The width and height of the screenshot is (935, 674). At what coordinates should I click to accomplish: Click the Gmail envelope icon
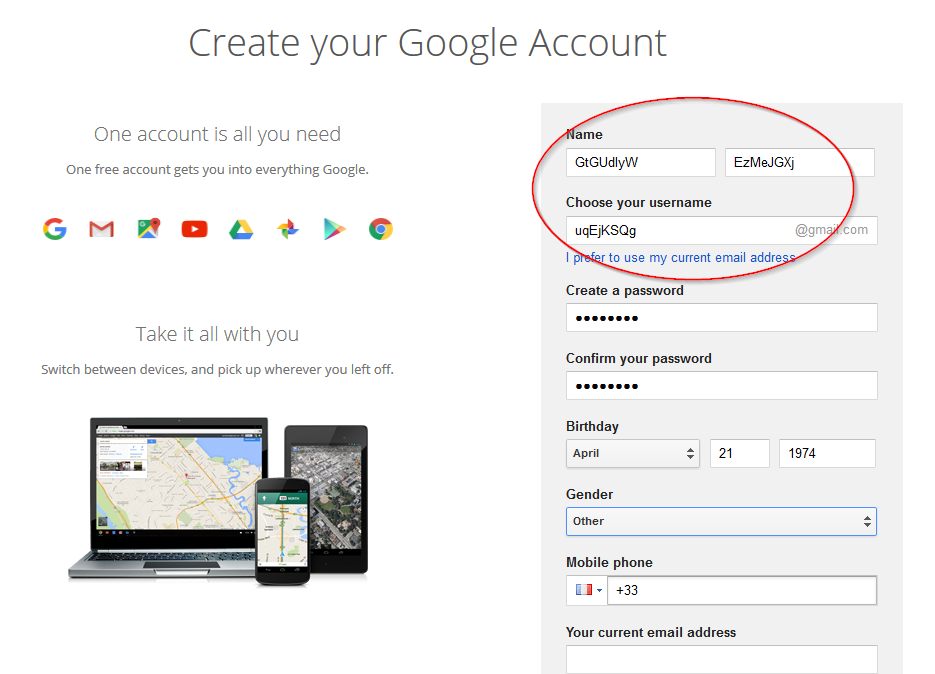click(101, 229)
